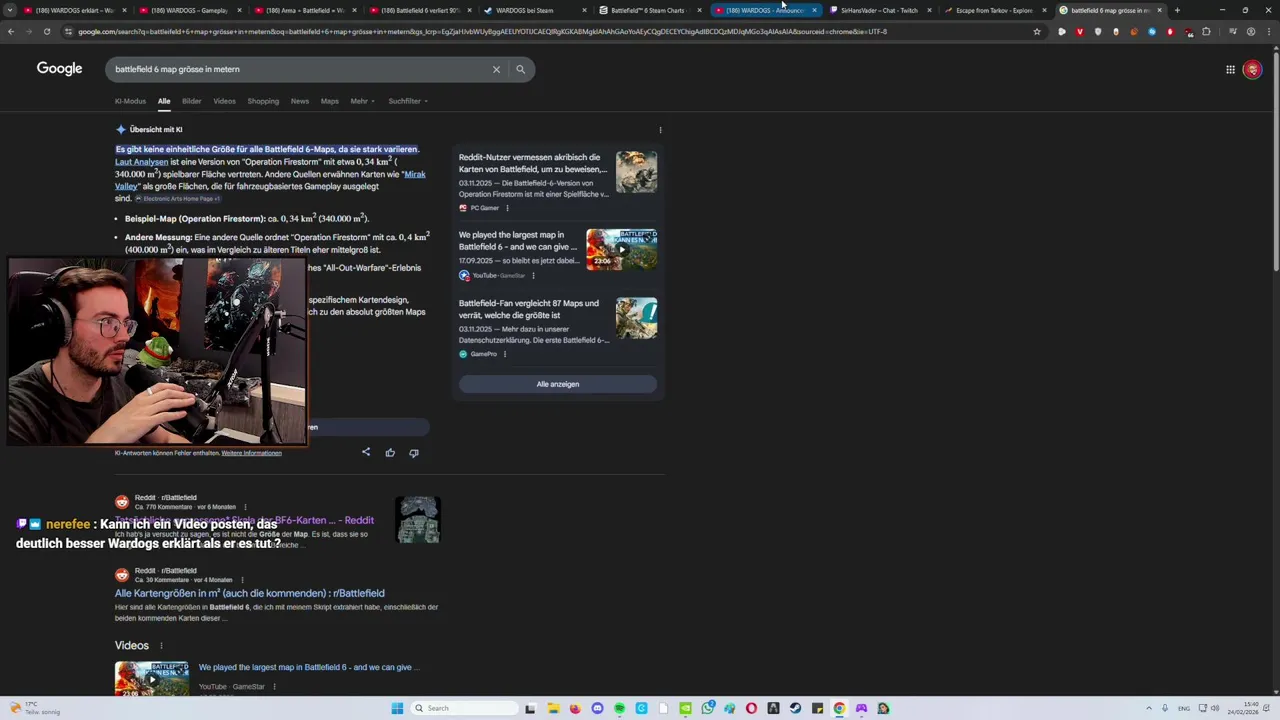Open the GamePro article thumbnail
This screenshot has width=1280, height=720.
tap(636, 318)
